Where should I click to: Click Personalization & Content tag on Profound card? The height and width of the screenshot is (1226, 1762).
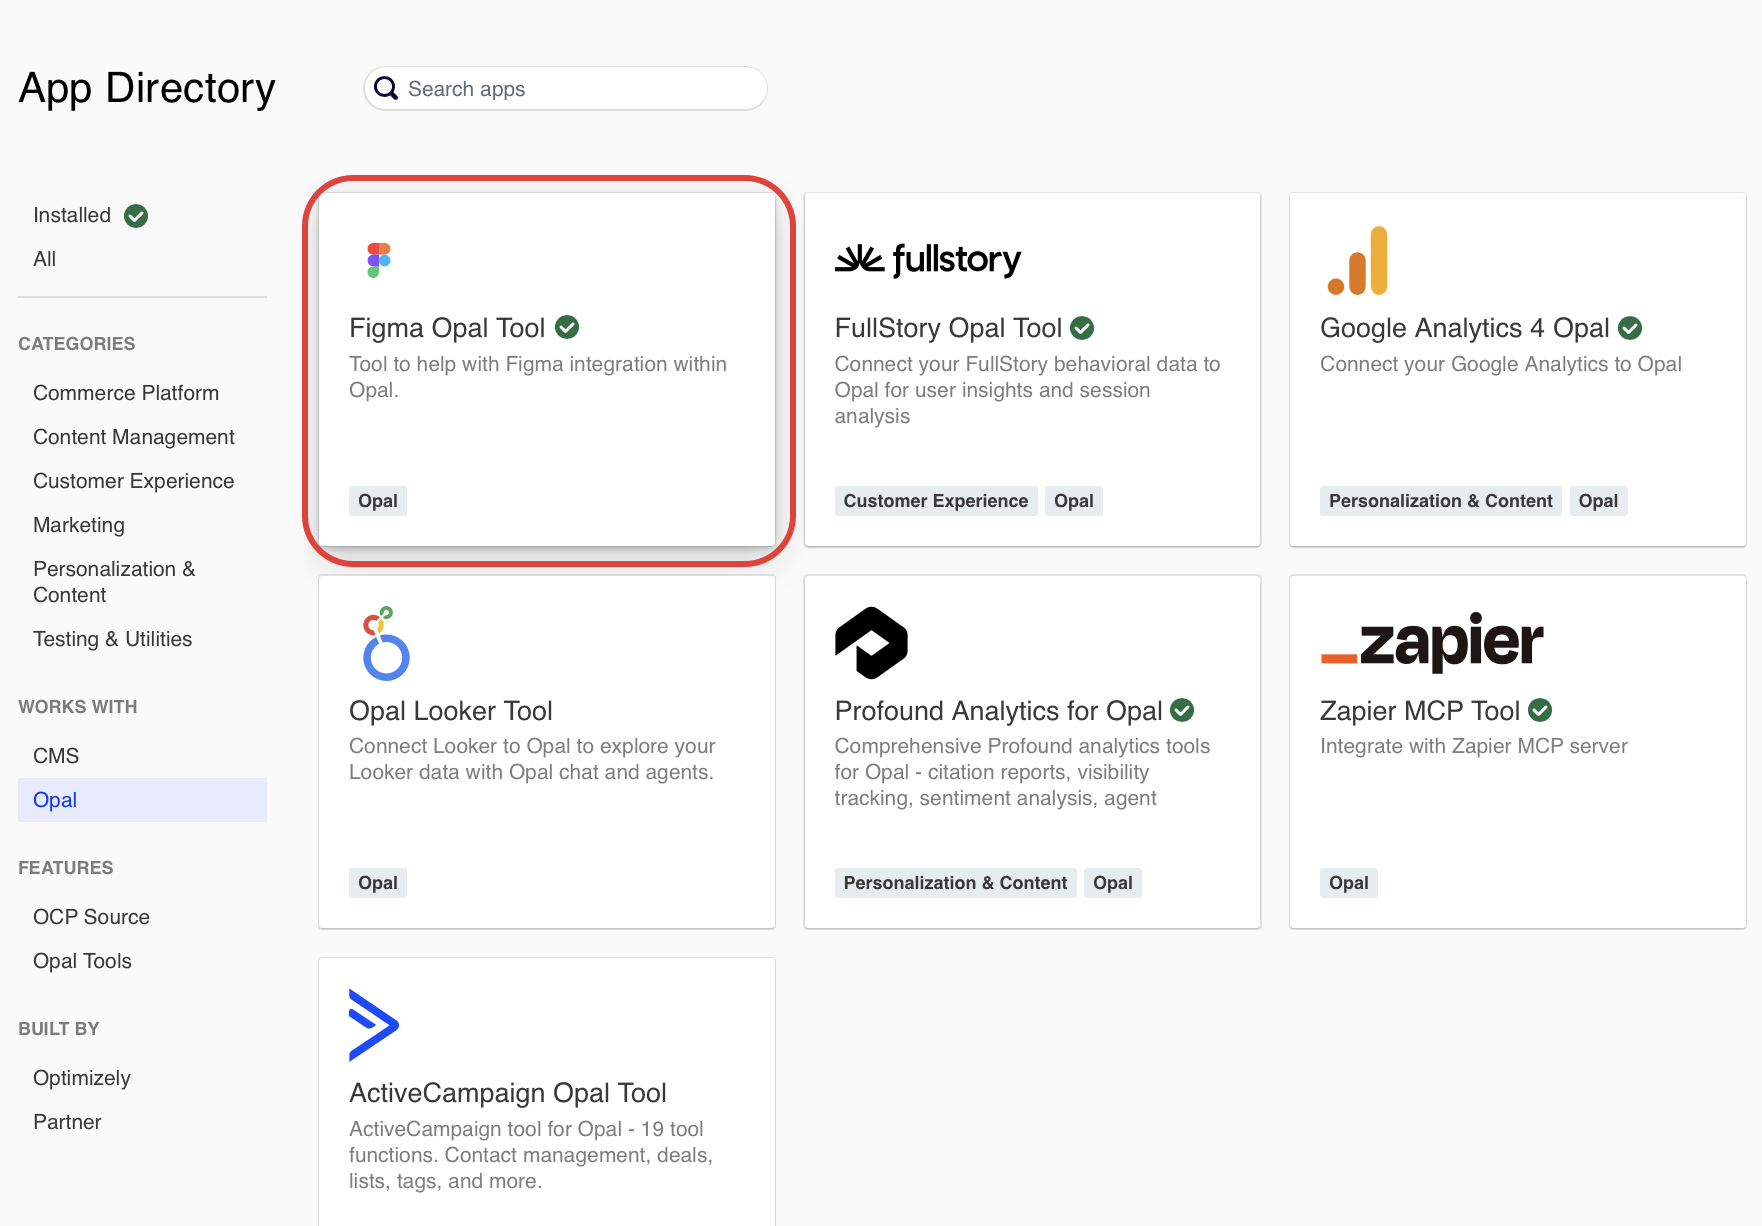[956, 883]
